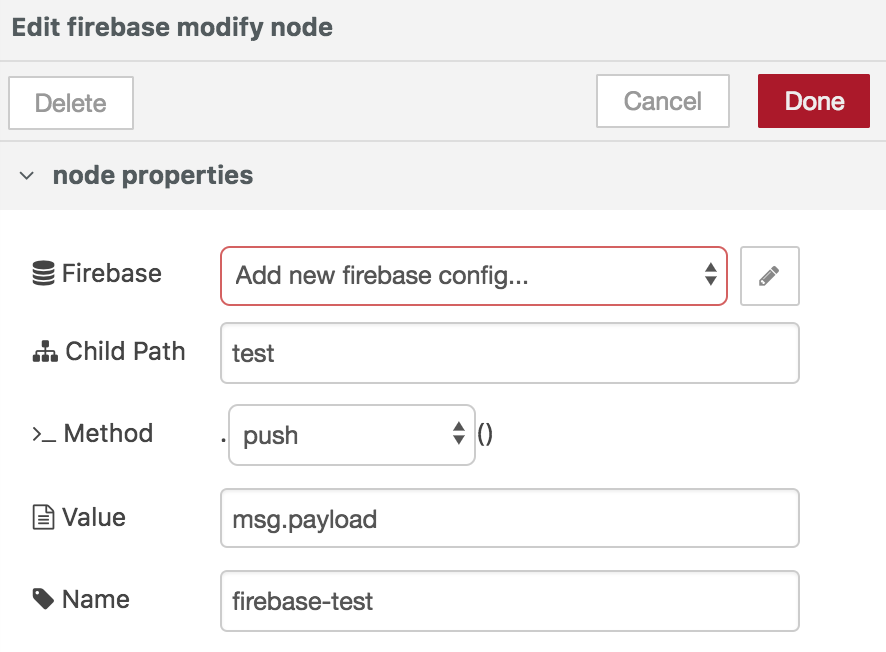Click the Firebase database stack icon

point(43,274)
